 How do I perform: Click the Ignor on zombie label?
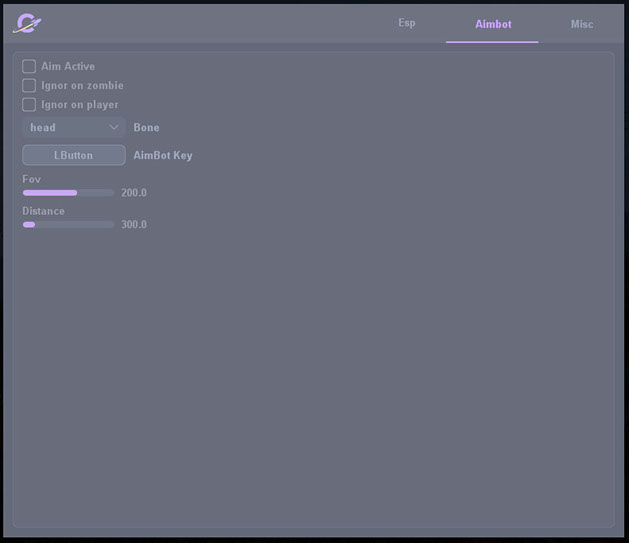click(x=82, y=85)
